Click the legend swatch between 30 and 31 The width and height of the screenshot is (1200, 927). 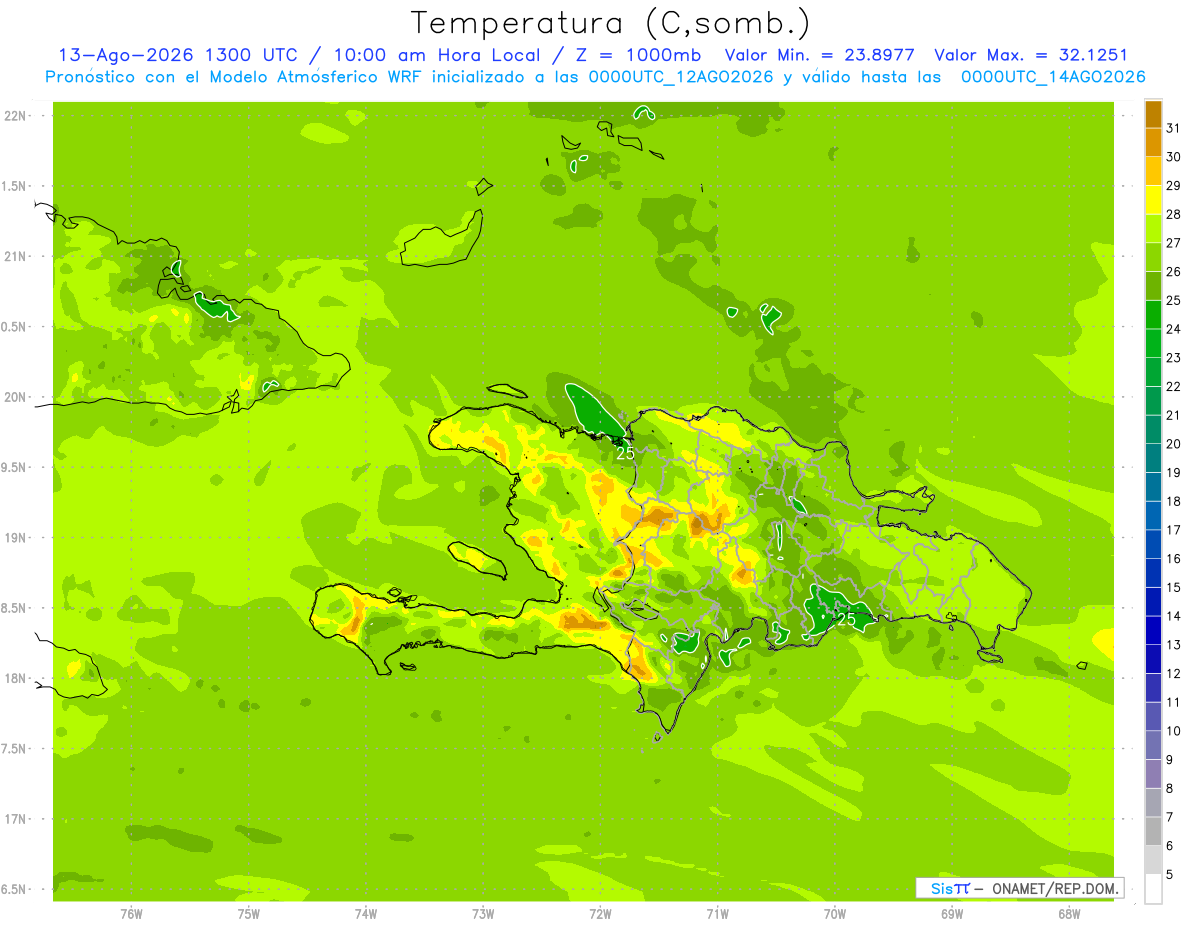pyautogui.click(x=1153, y=143)
